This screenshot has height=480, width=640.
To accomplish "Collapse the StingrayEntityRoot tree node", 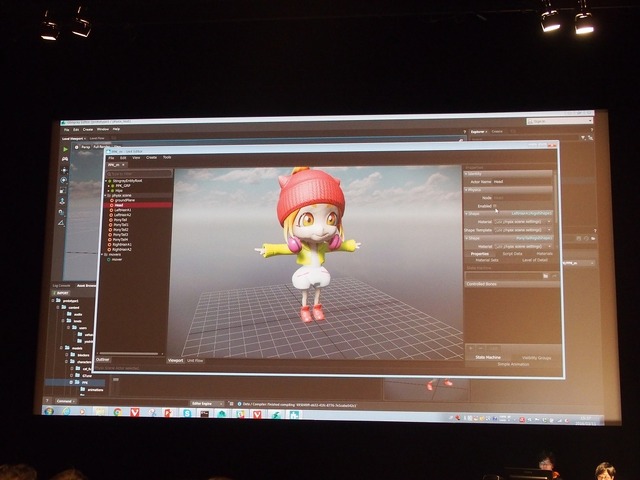I will 106,181.
